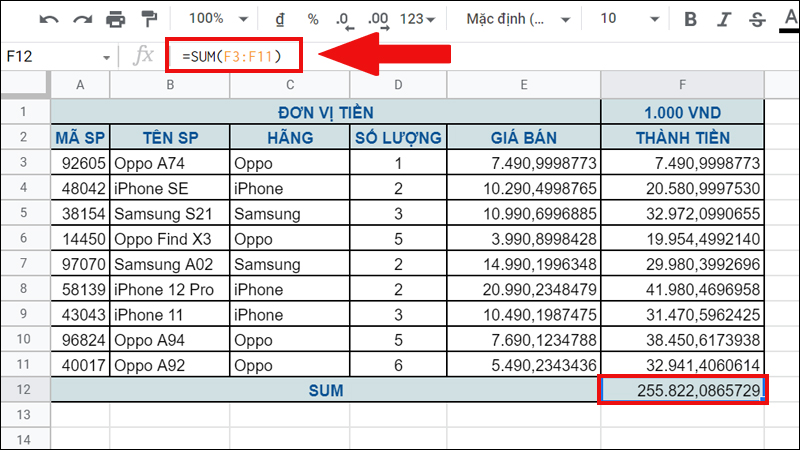800x450 pixels.
Task: Open the text color picker
Action: pos(788,19)
